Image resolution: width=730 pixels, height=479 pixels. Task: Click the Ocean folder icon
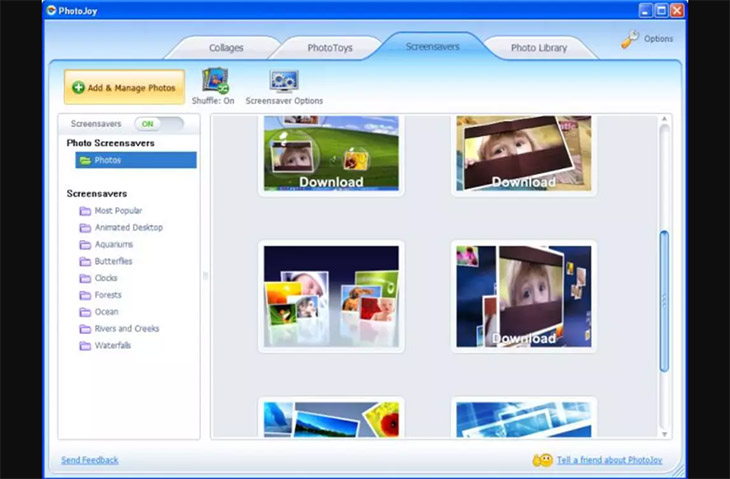point(85,312)
